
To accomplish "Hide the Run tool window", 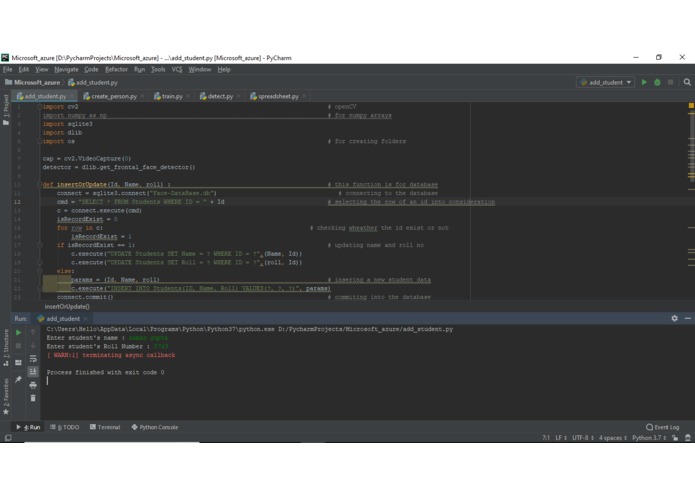I will pos(687,318).
